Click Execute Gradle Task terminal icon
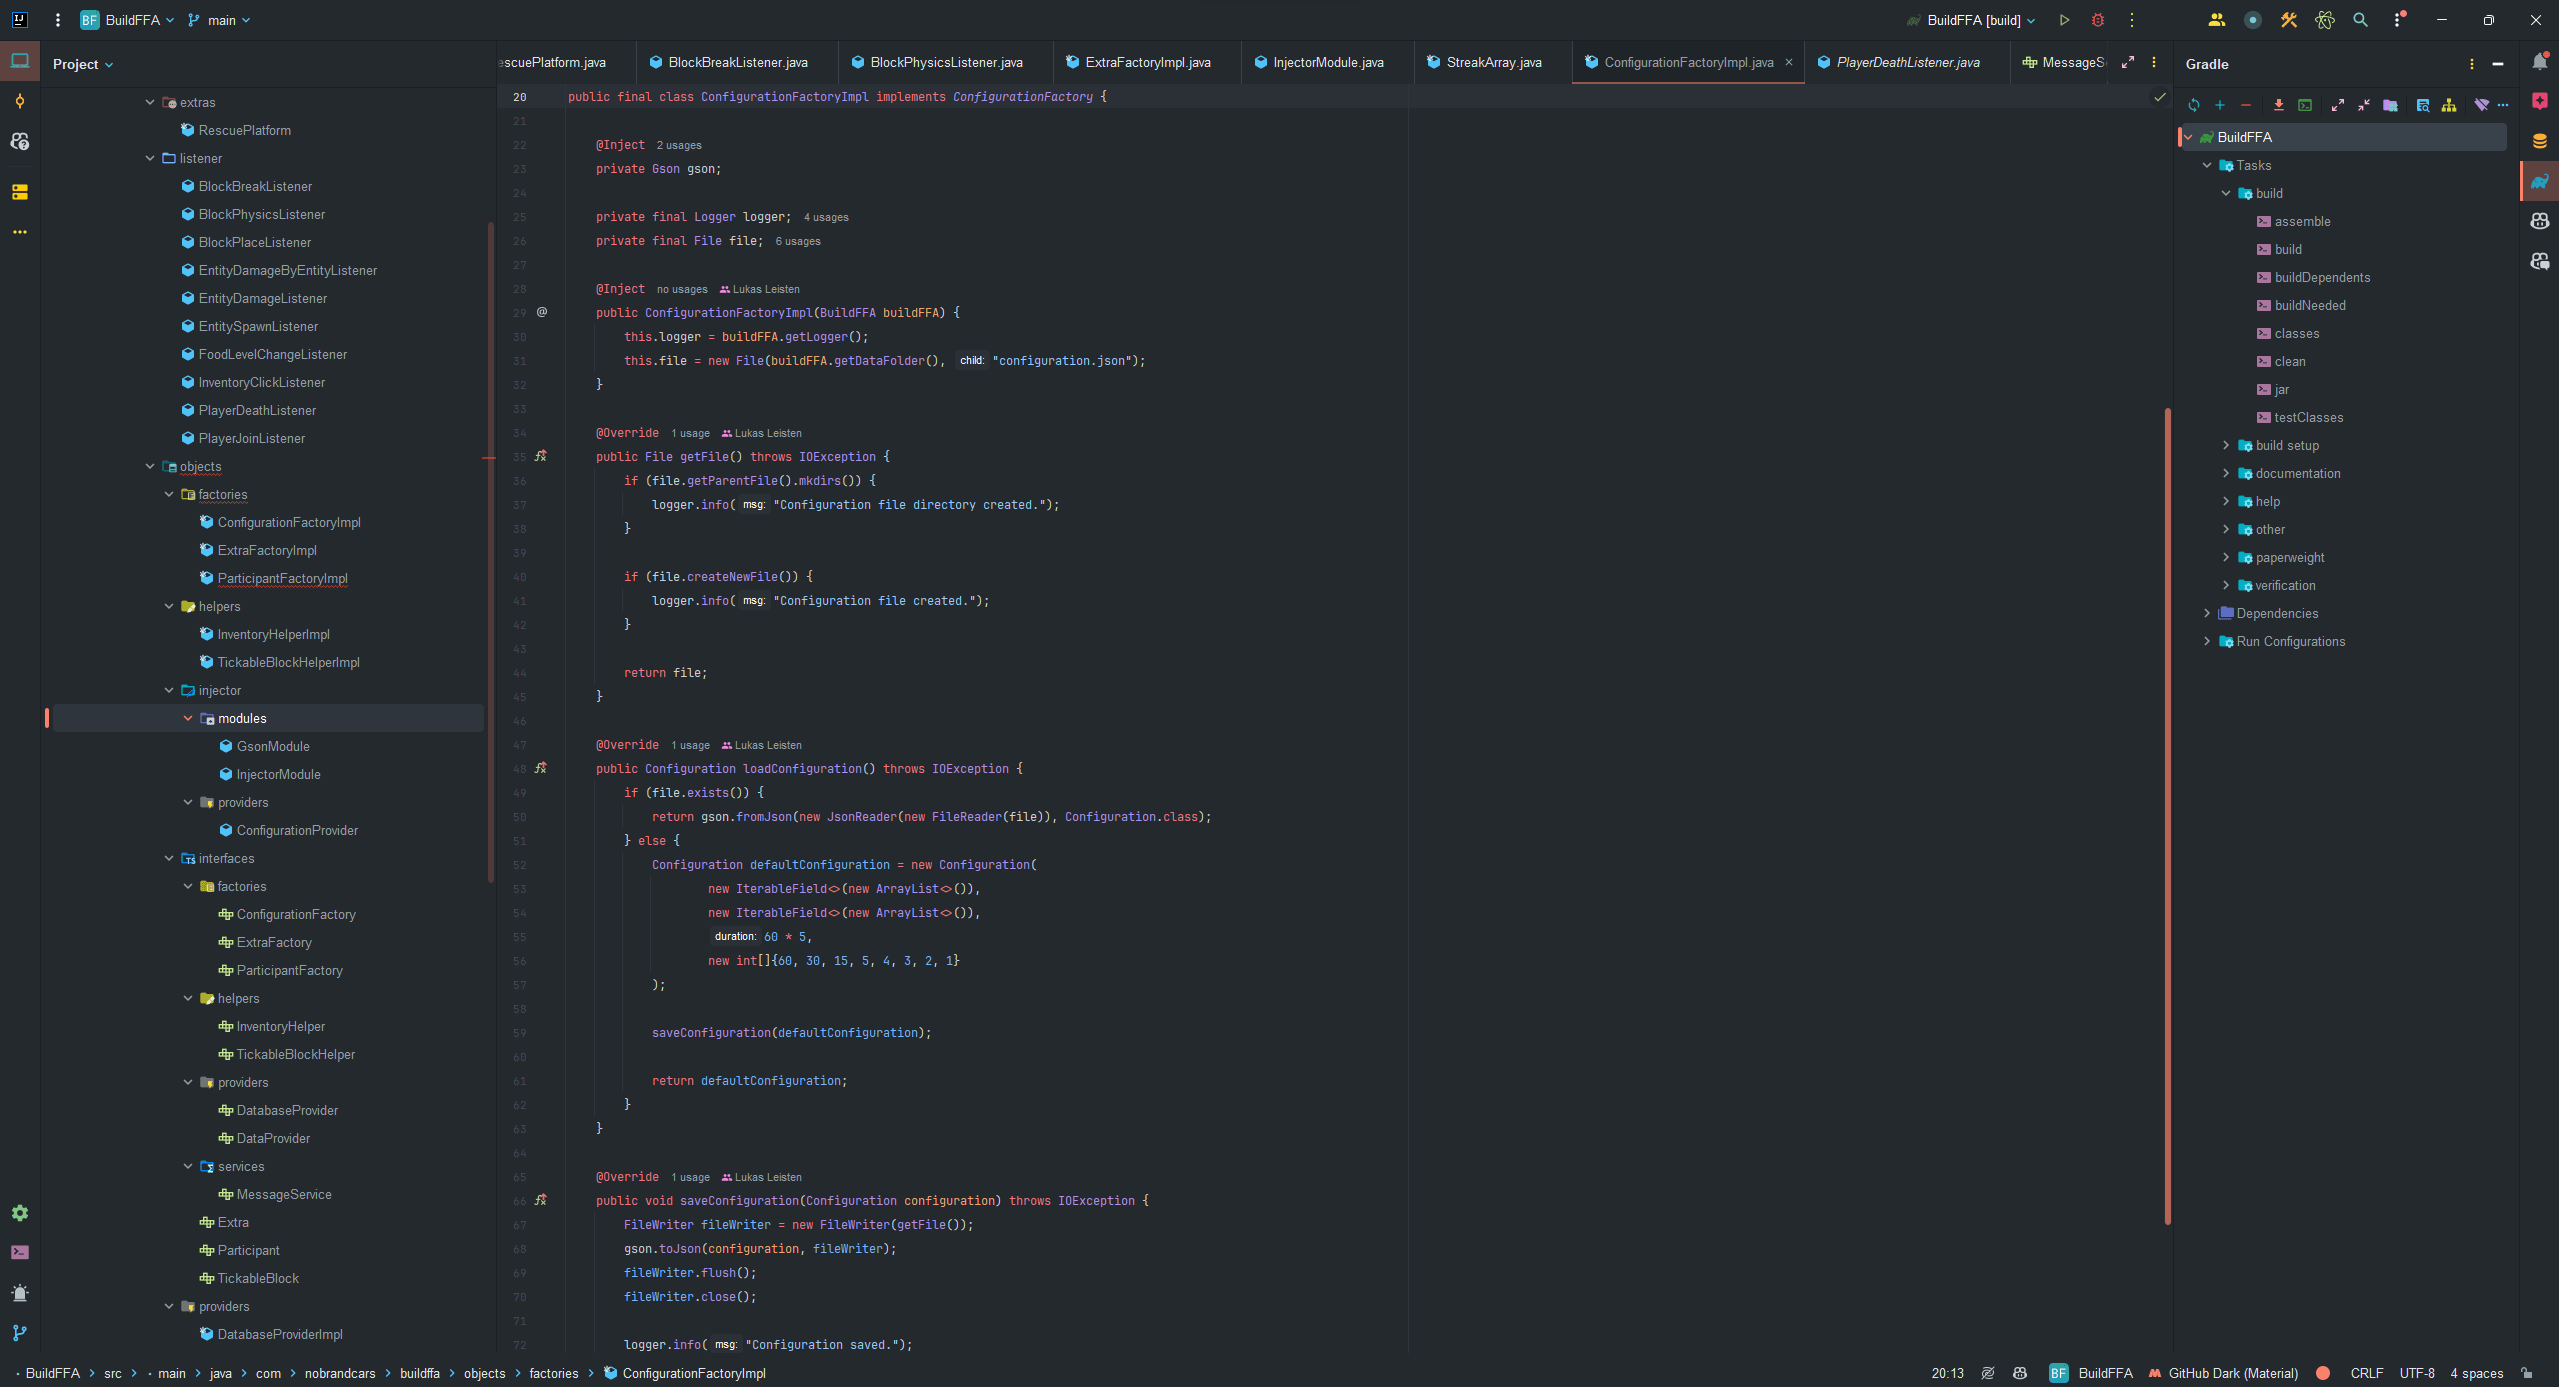2559x1387 pixels. click(2305, 105)
